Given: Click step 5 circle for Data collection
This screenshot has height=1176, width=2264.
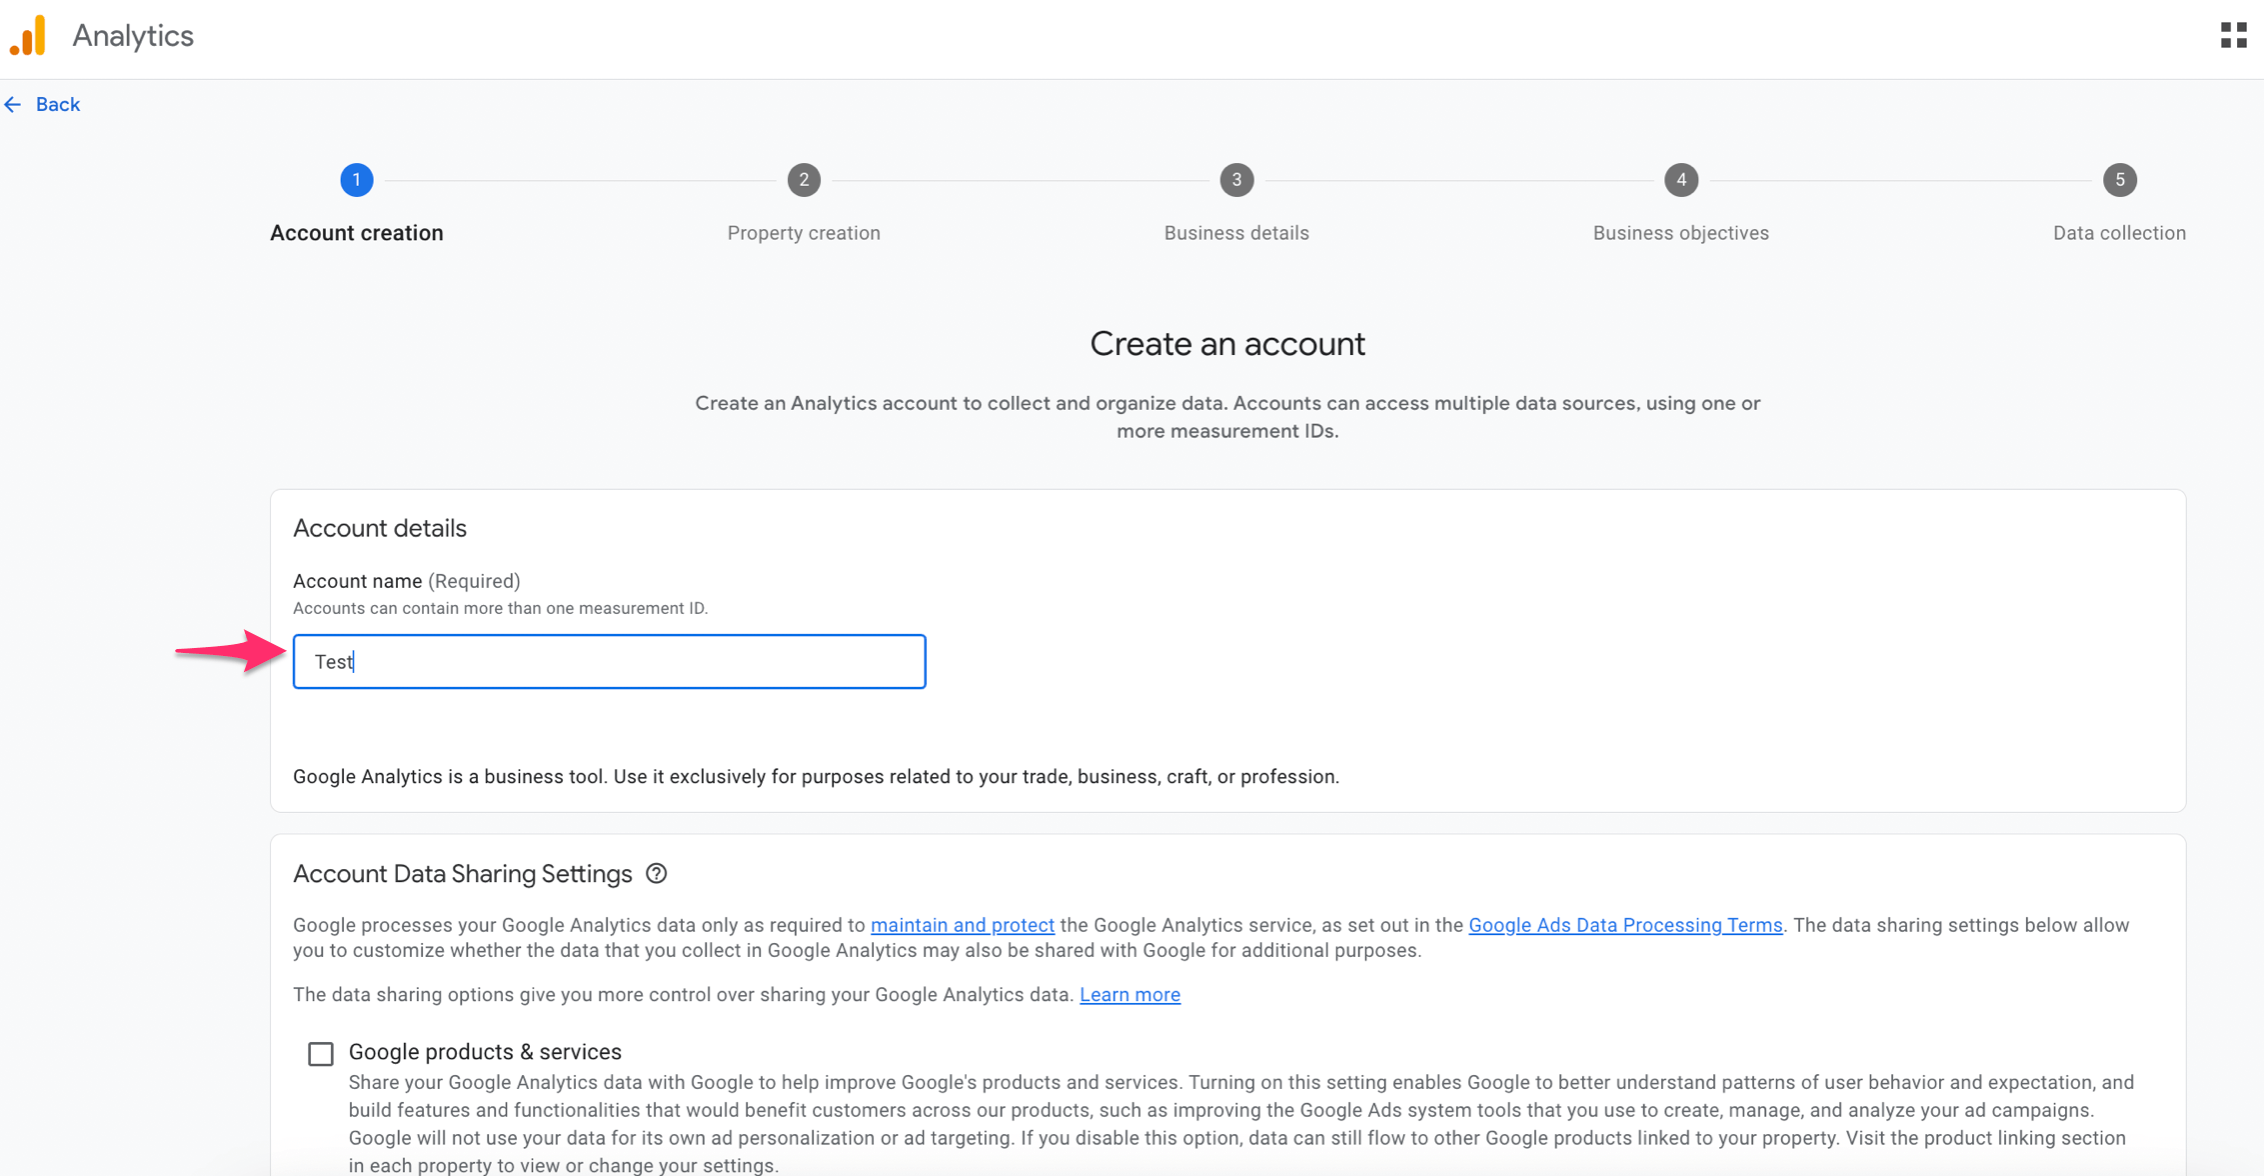Looking at the screenshot, I should coord(2119,180).
